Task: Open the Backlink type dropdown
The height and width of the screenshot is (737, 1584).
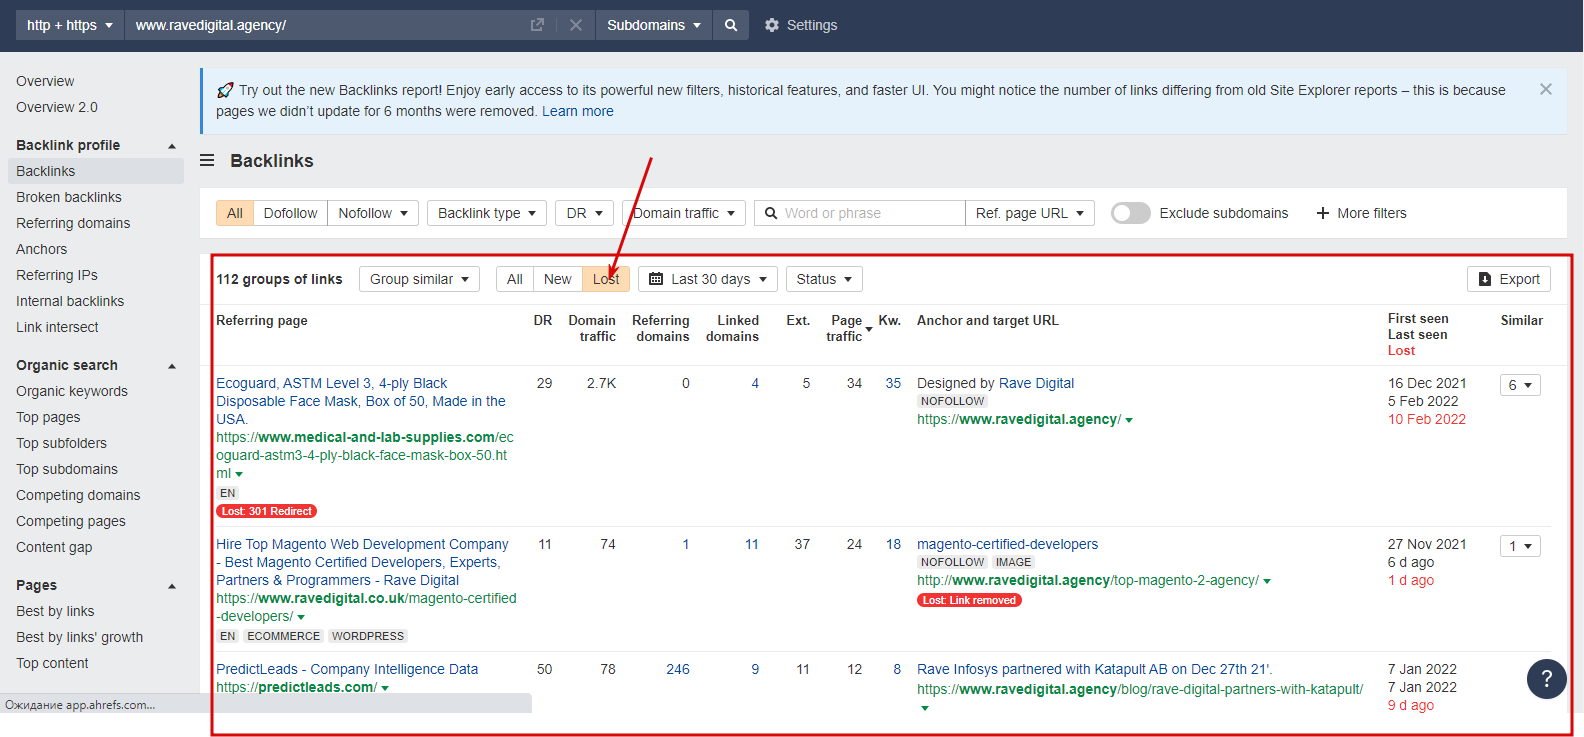Action: (487, 213)
